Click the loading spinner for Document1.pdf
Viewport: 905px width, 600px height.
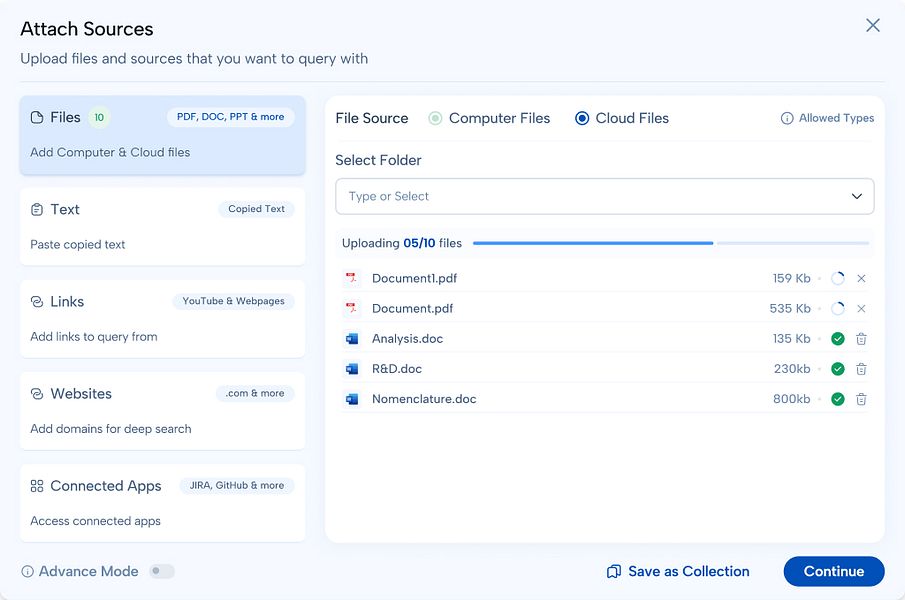[x=837, y=279]
